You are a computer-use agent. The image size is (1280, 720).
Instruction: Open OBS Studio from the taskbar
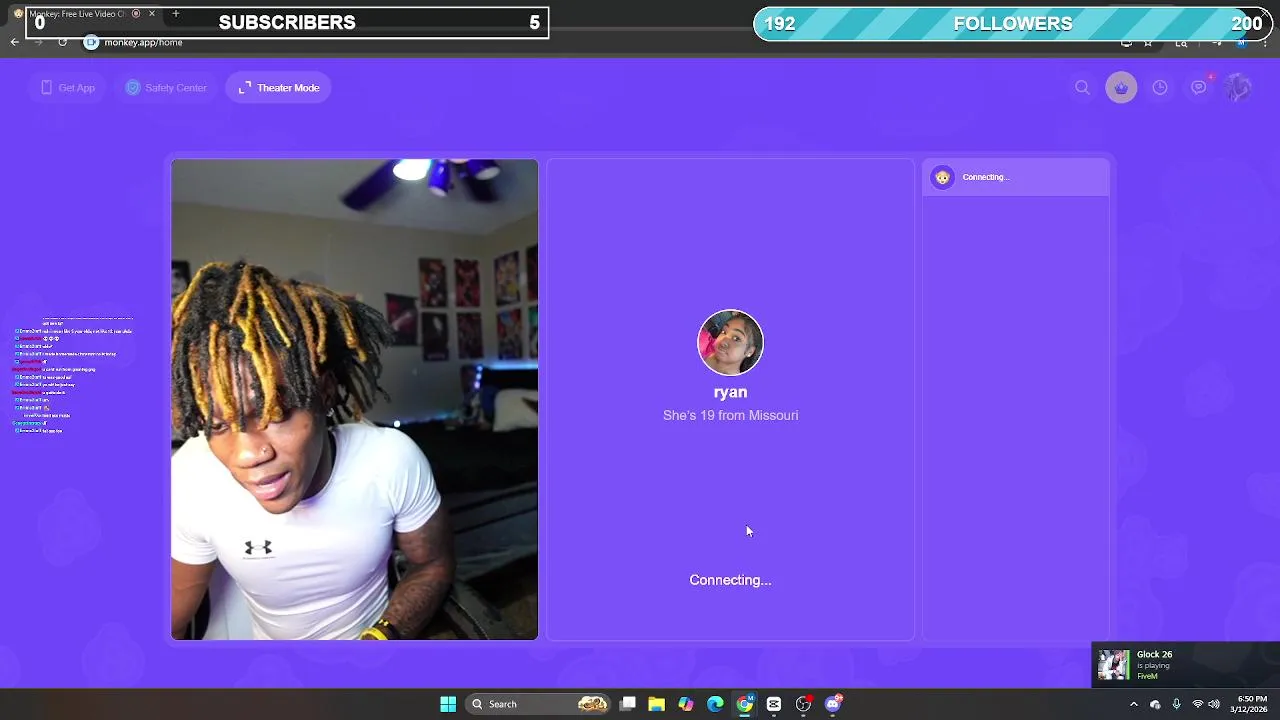[x=803, y=704]
